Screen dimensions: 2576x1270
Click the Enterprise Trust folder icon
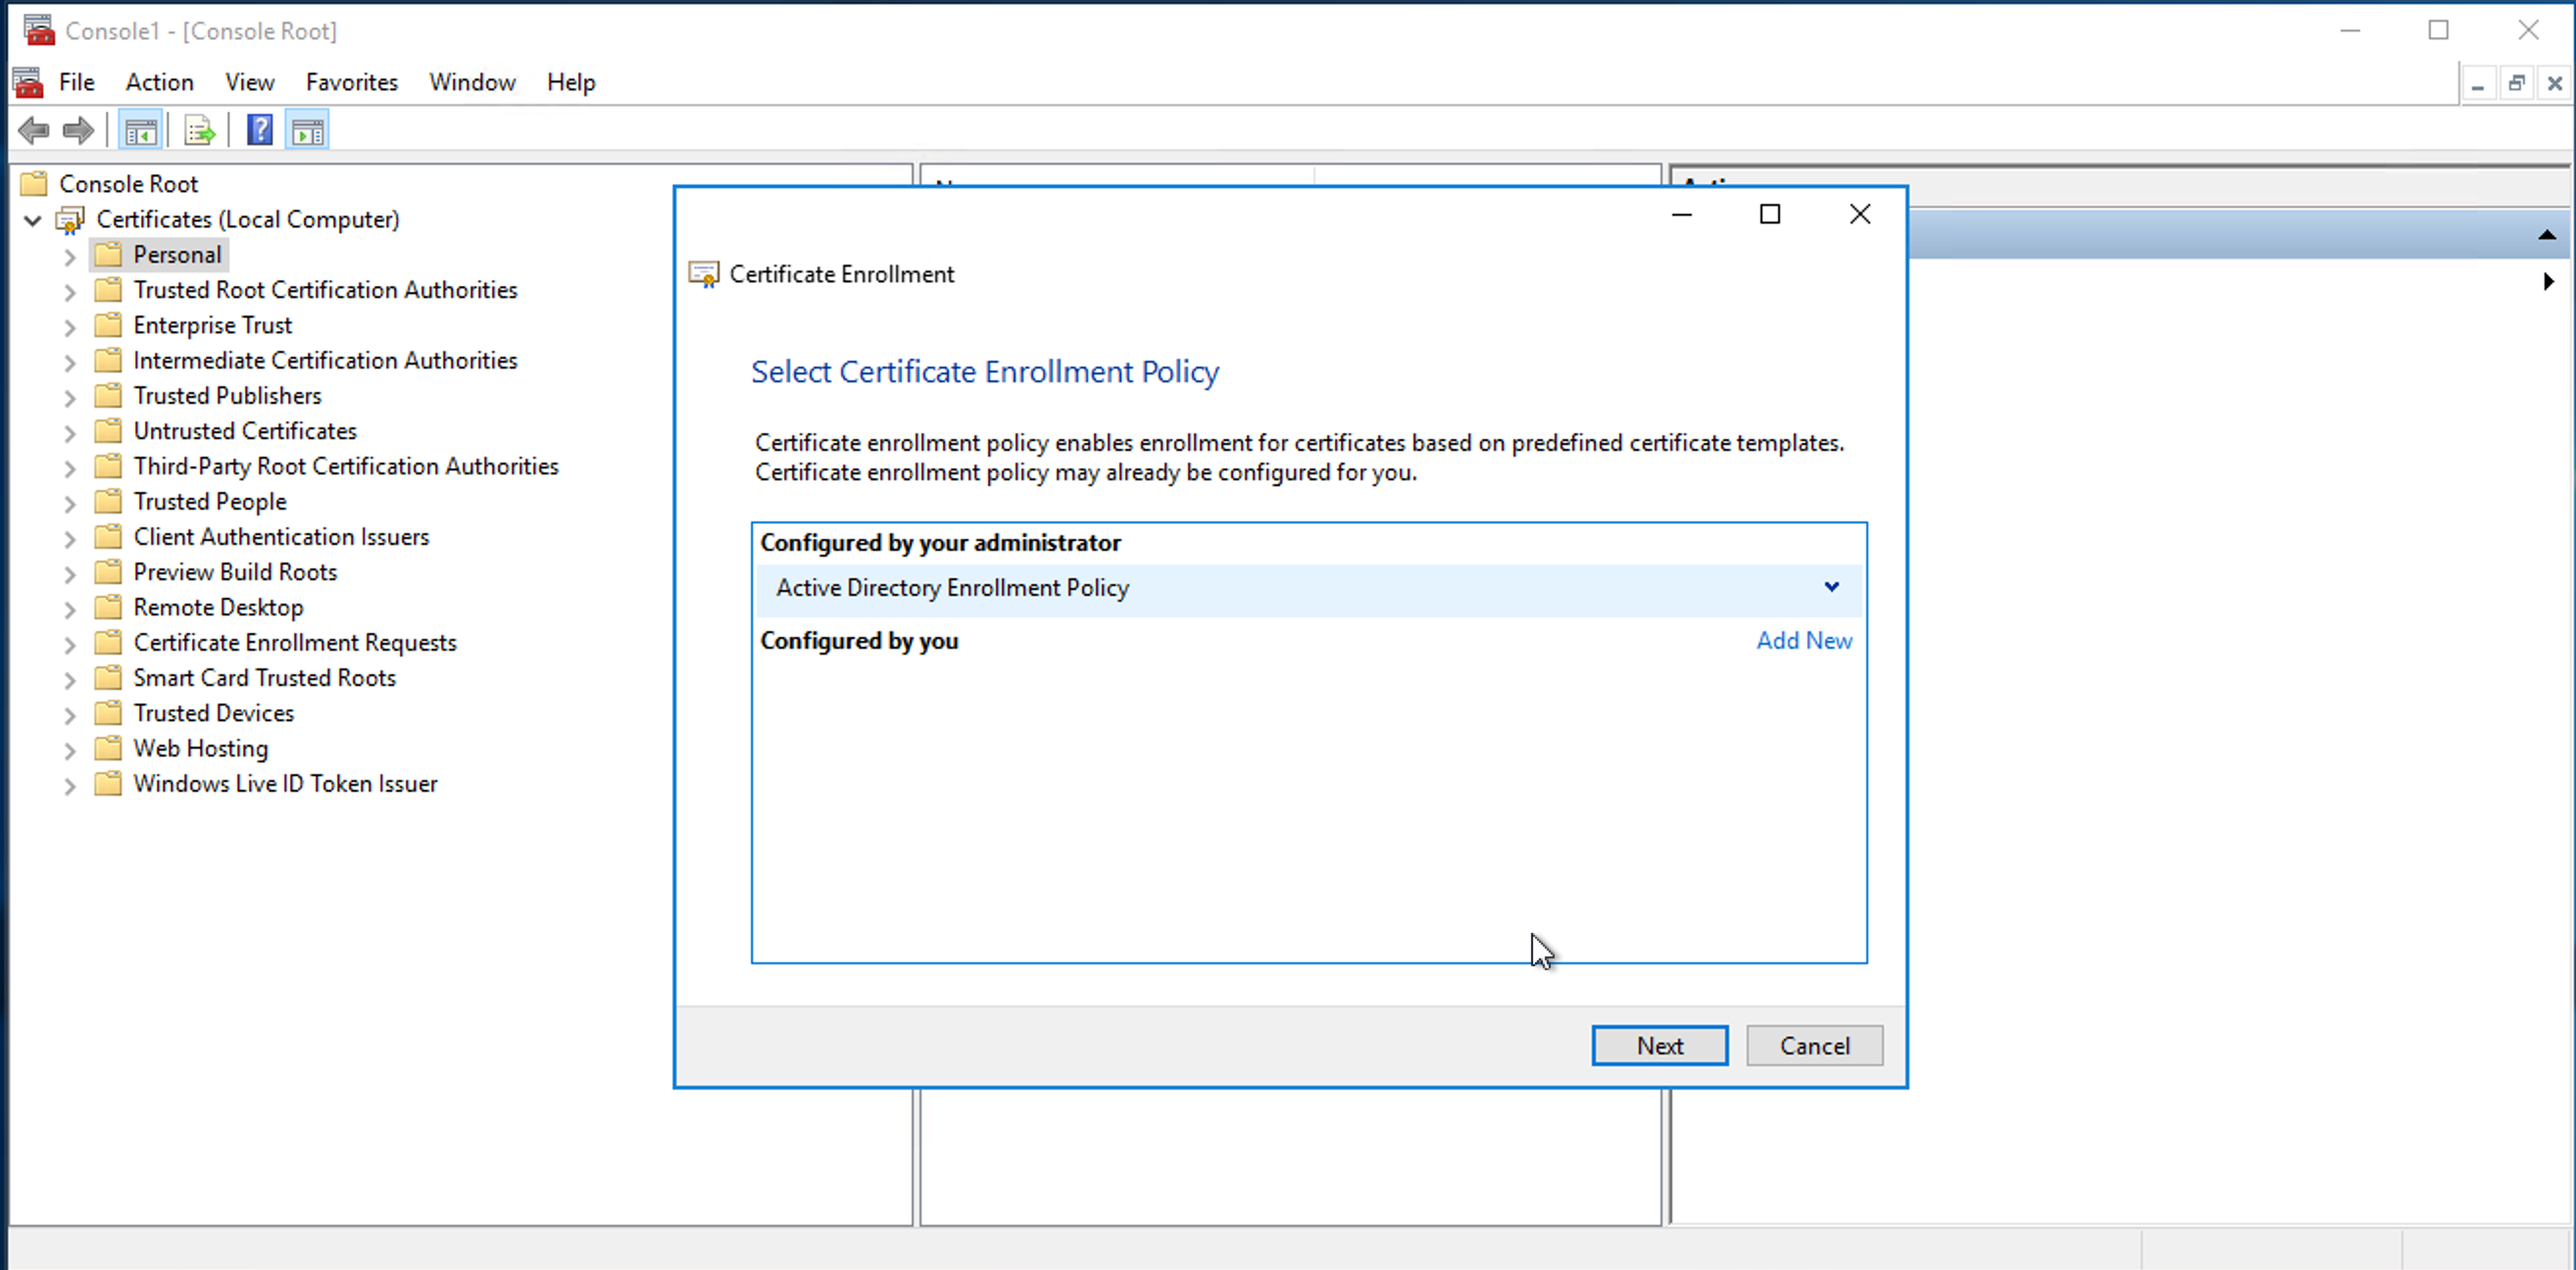click(108, 325)
